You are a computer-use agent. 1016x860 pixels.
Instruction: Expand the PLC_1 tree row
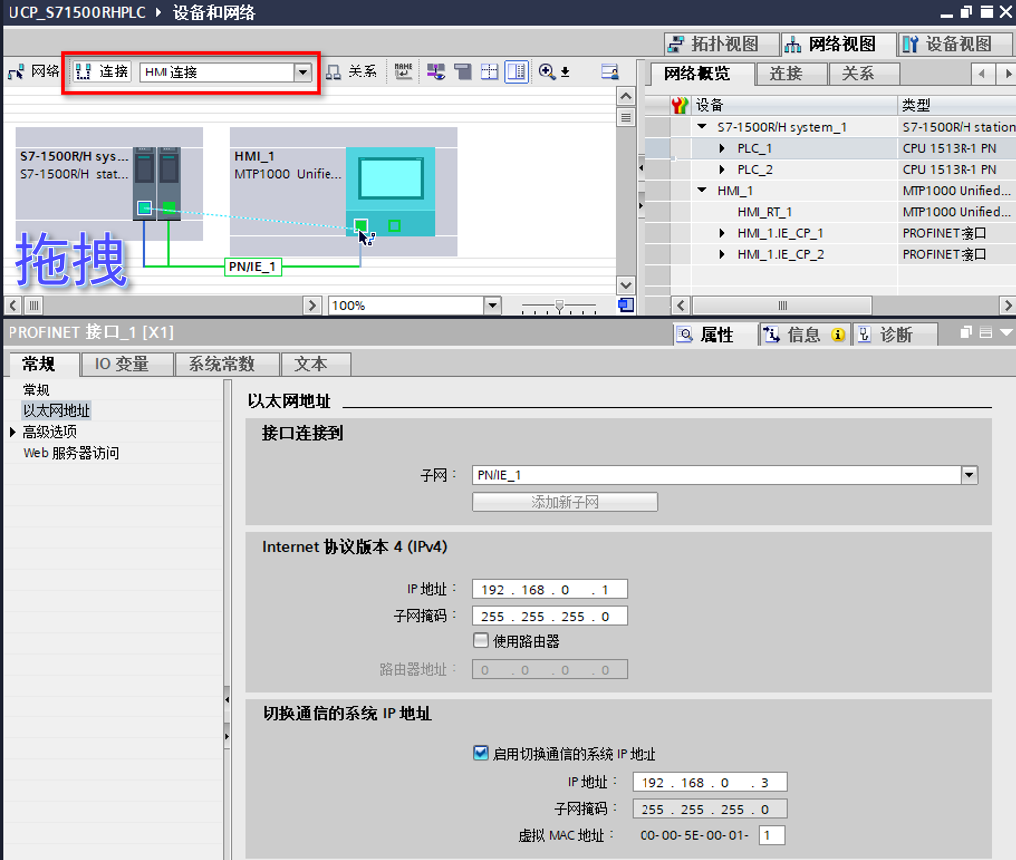tap(723, 149)
